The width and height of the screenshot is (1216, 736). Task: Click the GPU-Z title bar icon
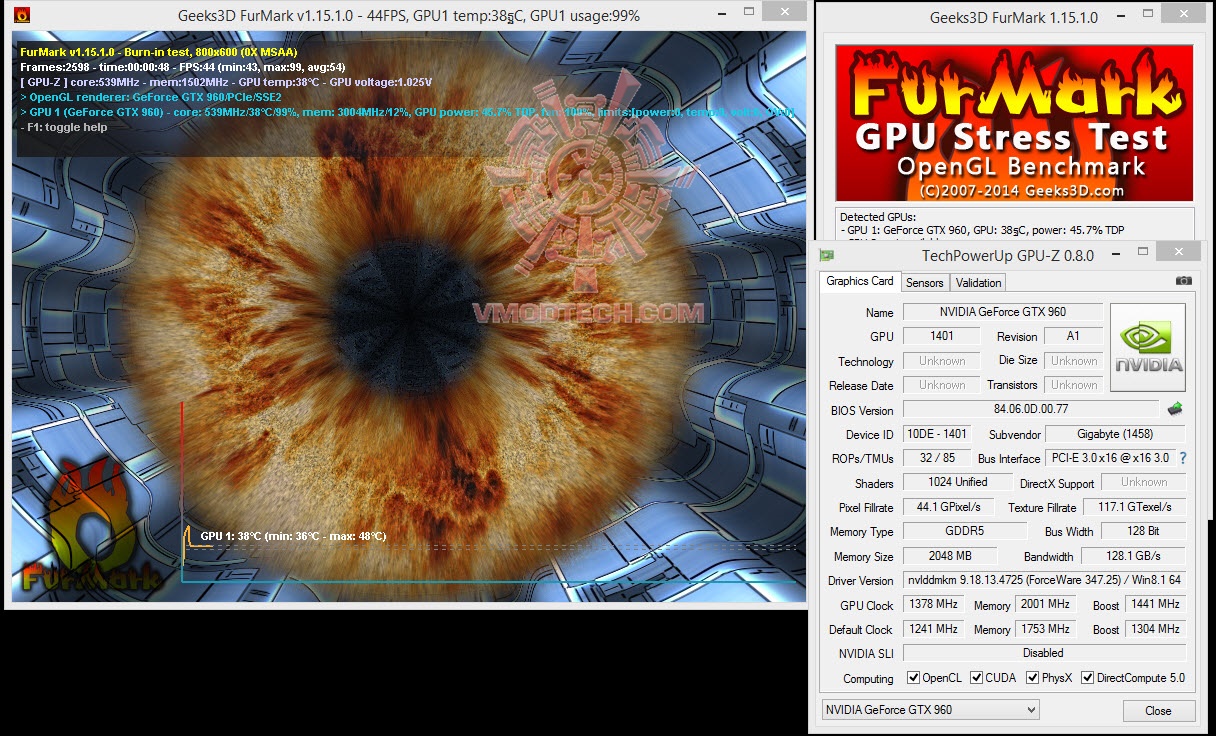click(826, 255)
